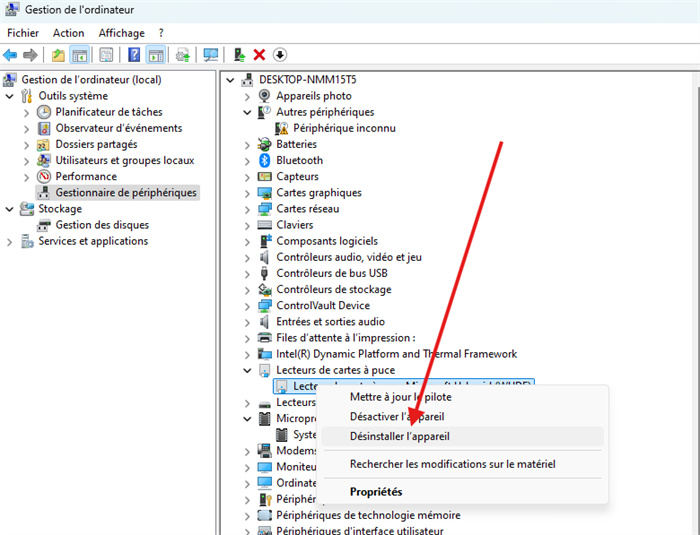Expand the Cartes réseau node
This screenshot has height=535, width=700.
tap(247, 209)
